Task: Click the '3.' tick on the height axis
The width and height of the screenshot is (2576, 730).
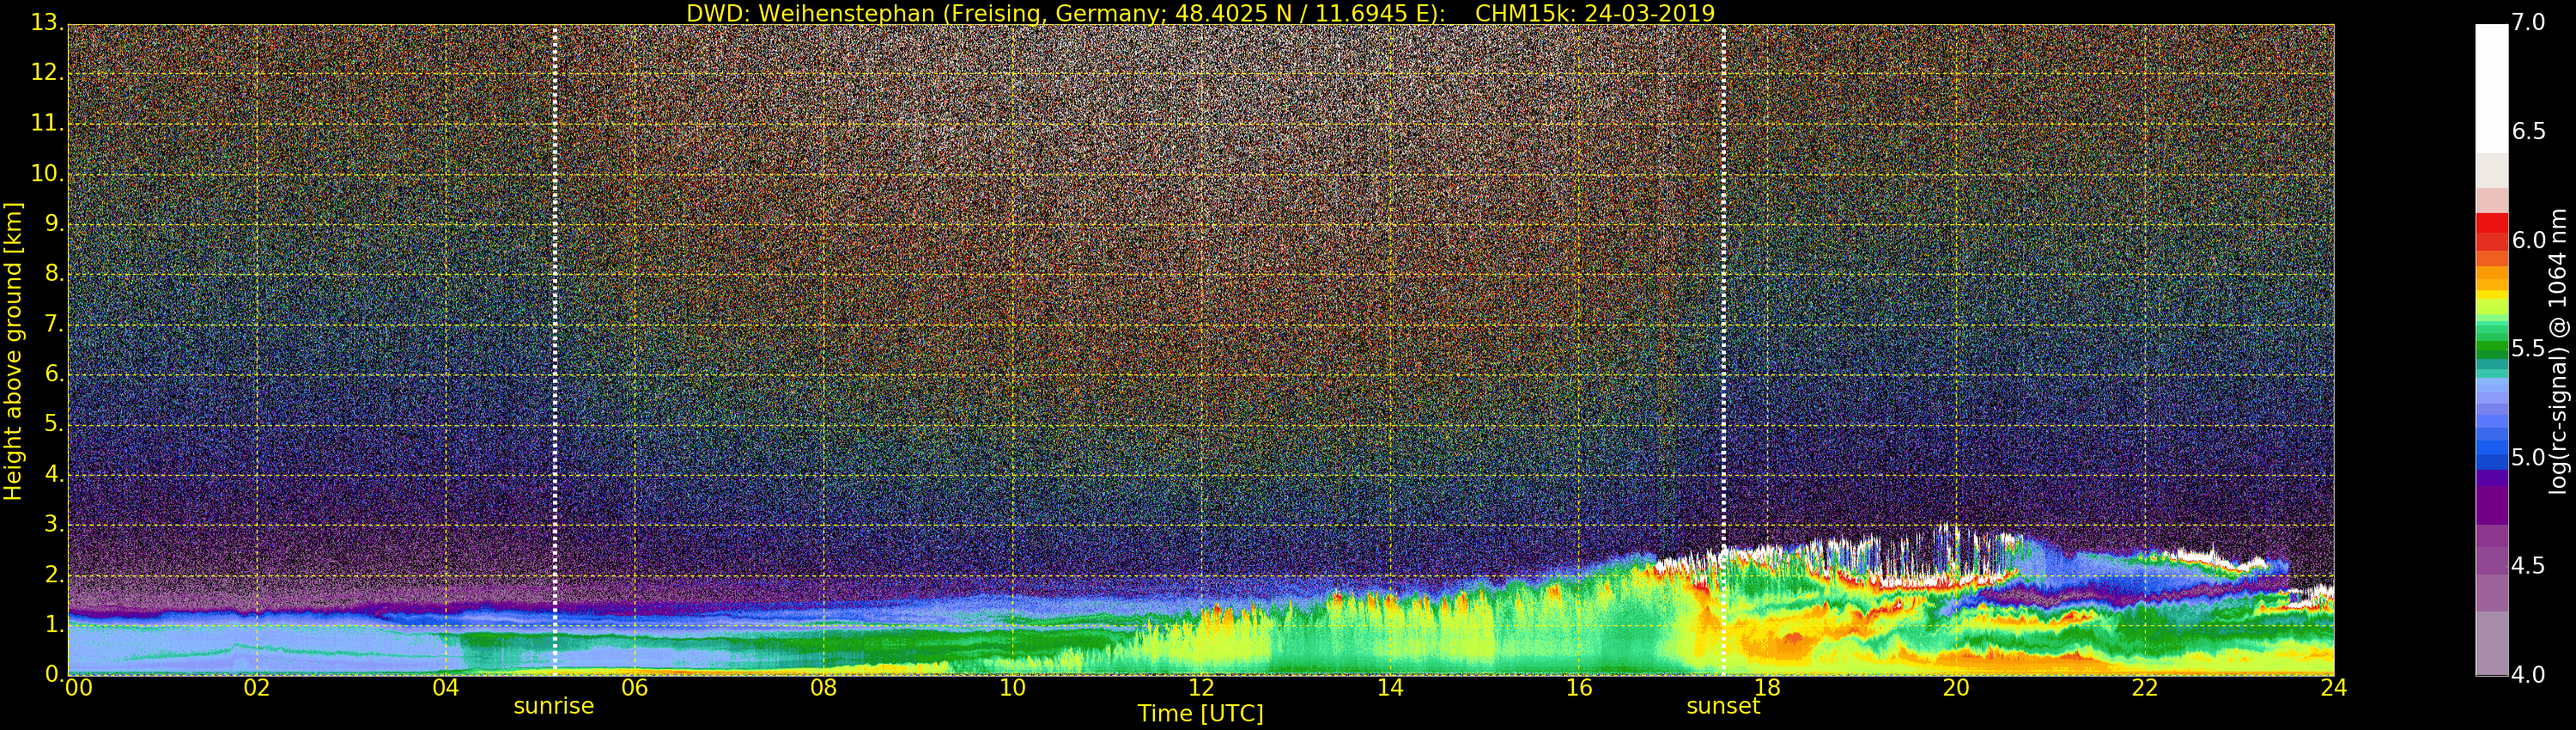Action: (54, 524)
